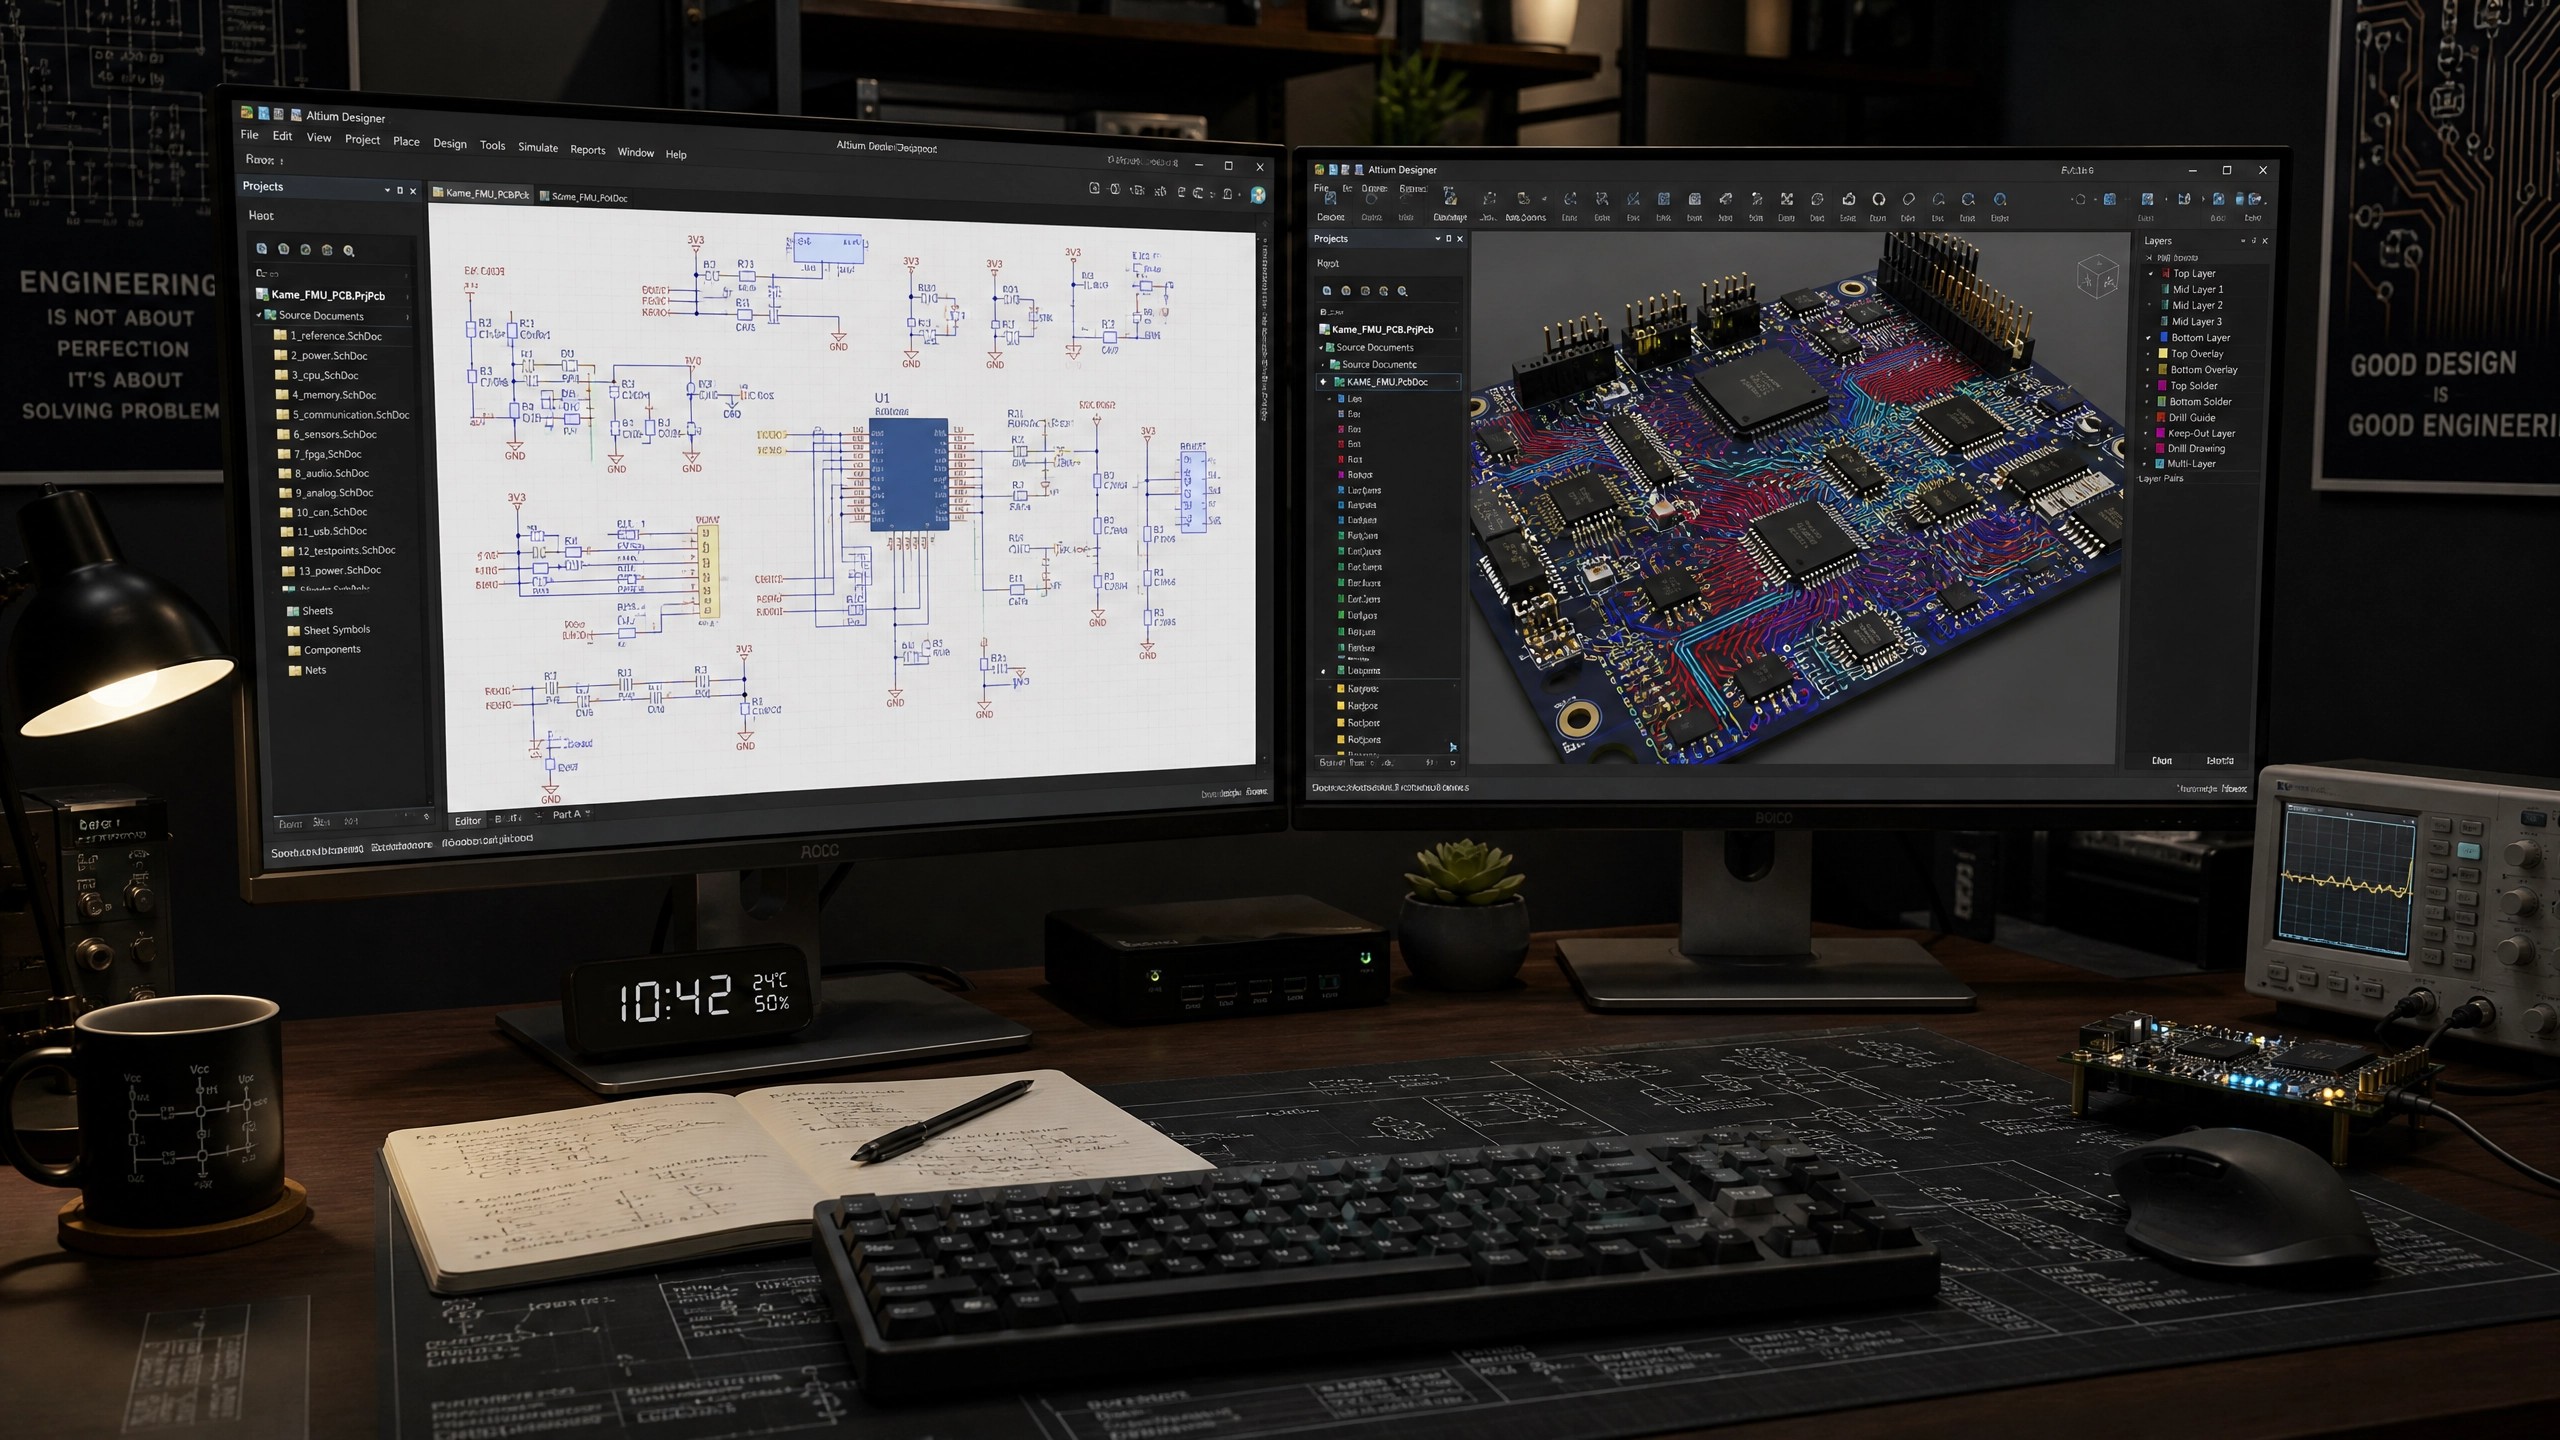
Task: Open the PCB window Projects panel dropdown arrow
Action: point(1438,239)
